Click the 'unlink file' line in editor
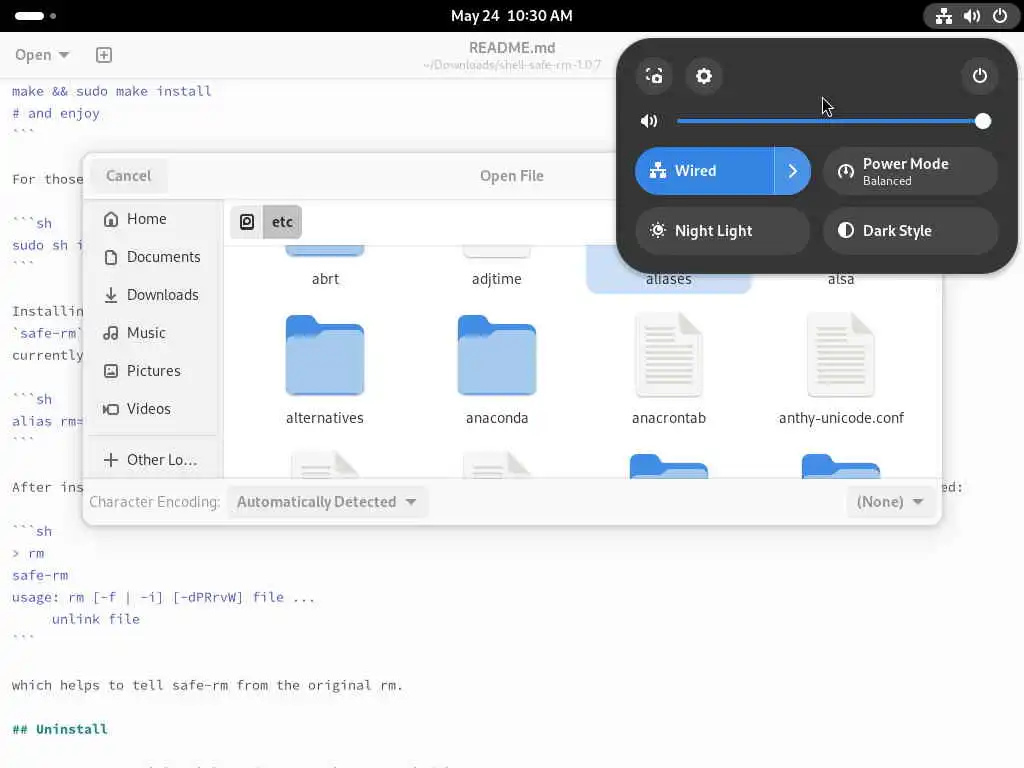1024x768 pixels. [x=95, y=619]
